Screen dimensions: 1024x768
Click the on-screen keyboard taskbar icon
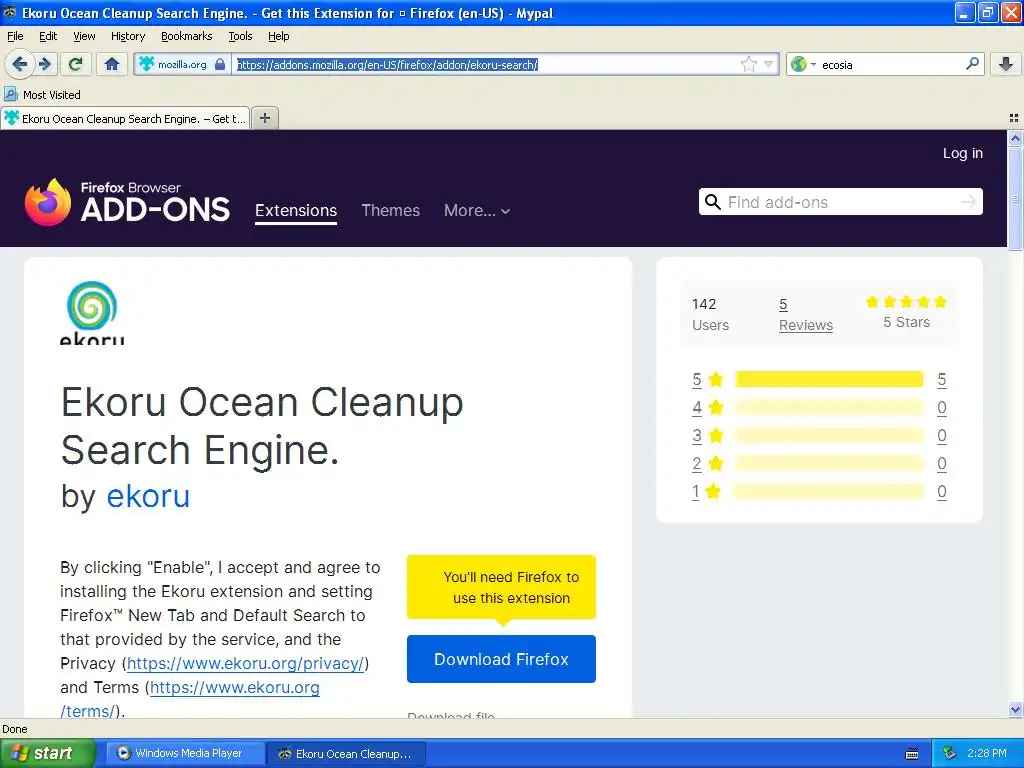pos(912,754)
